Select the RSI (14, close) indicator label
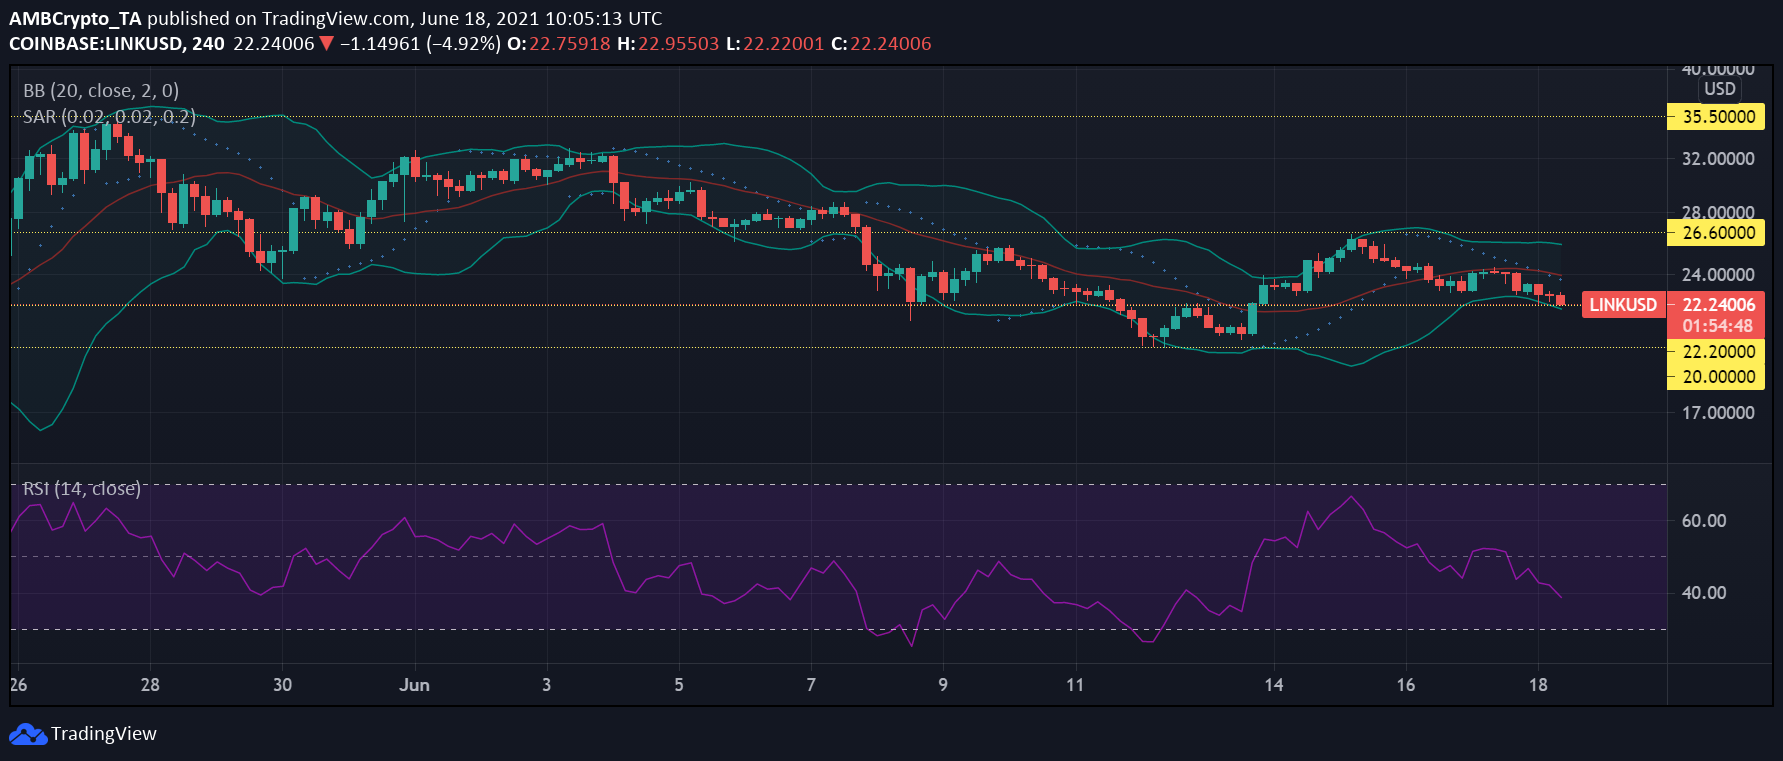The image size is (1783, 761). tap(82, 489)
